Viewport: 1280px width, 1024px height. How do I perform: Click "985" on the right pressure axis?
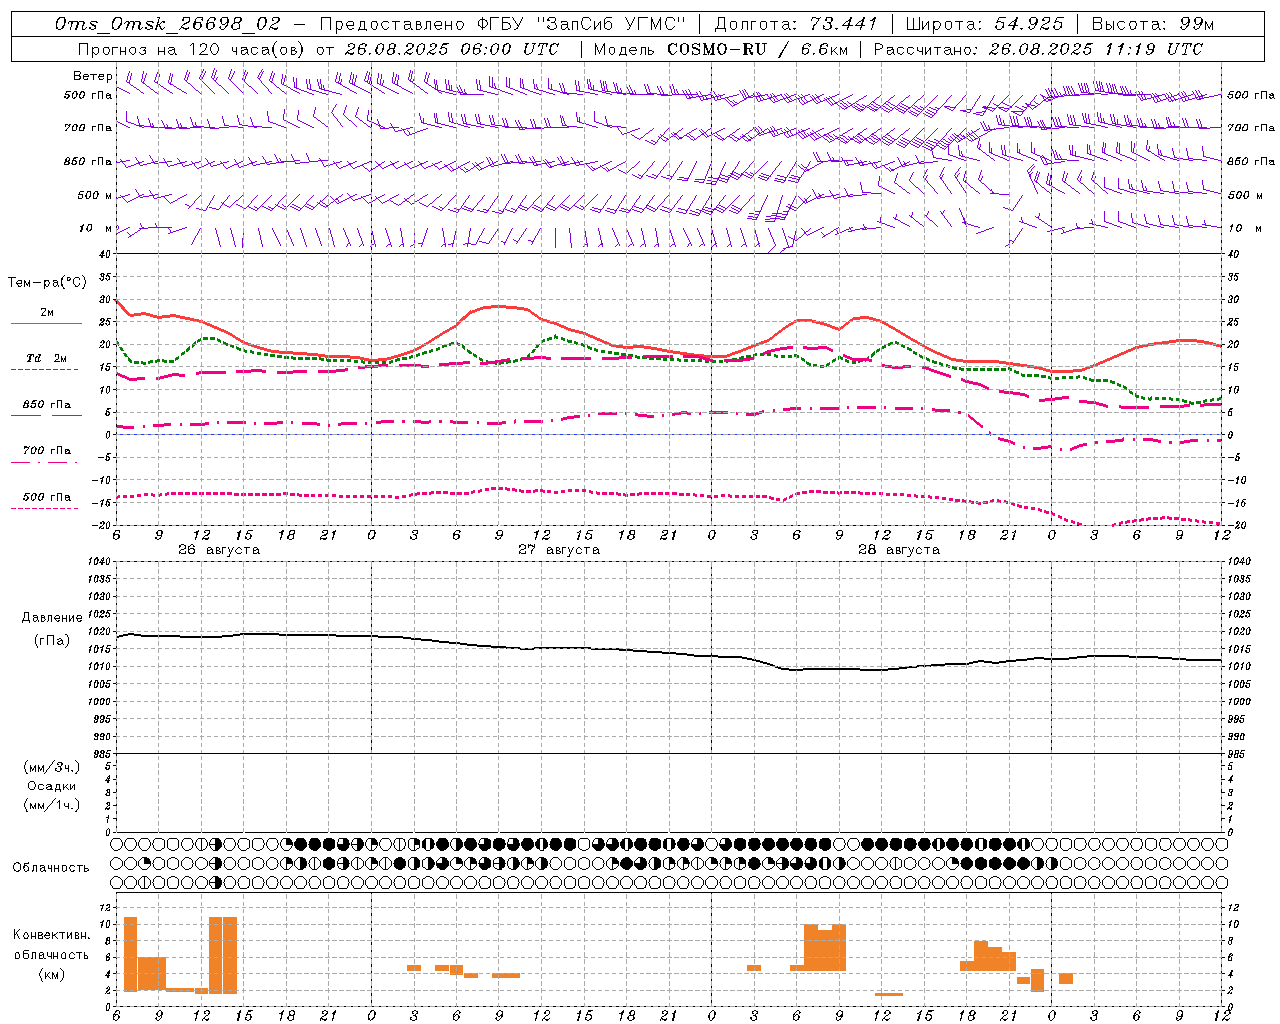pos(1238,754)
